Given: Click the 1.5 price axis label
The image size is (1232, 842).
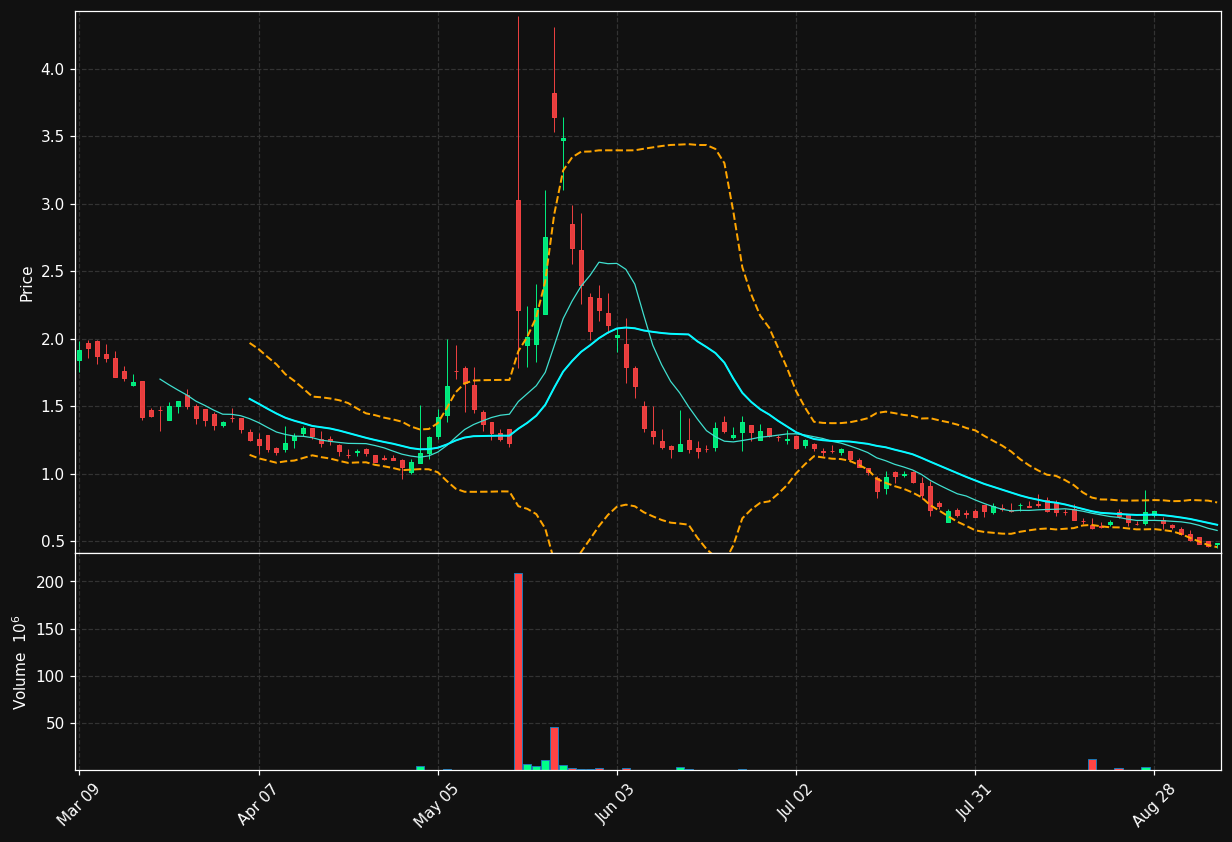Looking at the screenshot, I should click(53, 407).
